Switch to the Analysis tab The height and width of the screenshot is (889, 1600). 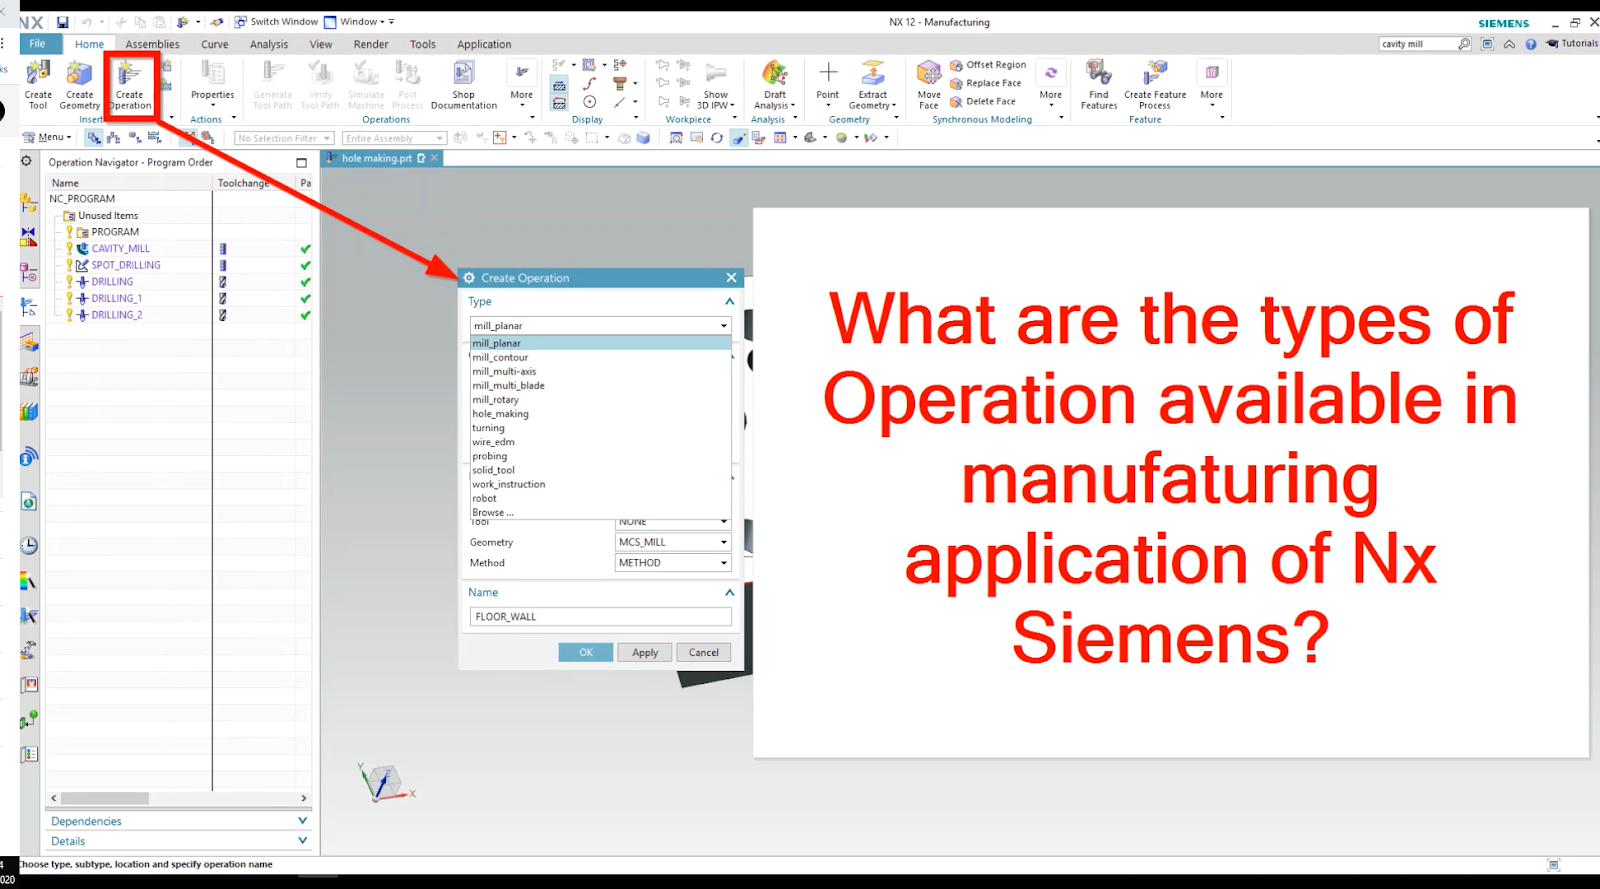coord(269,44)
